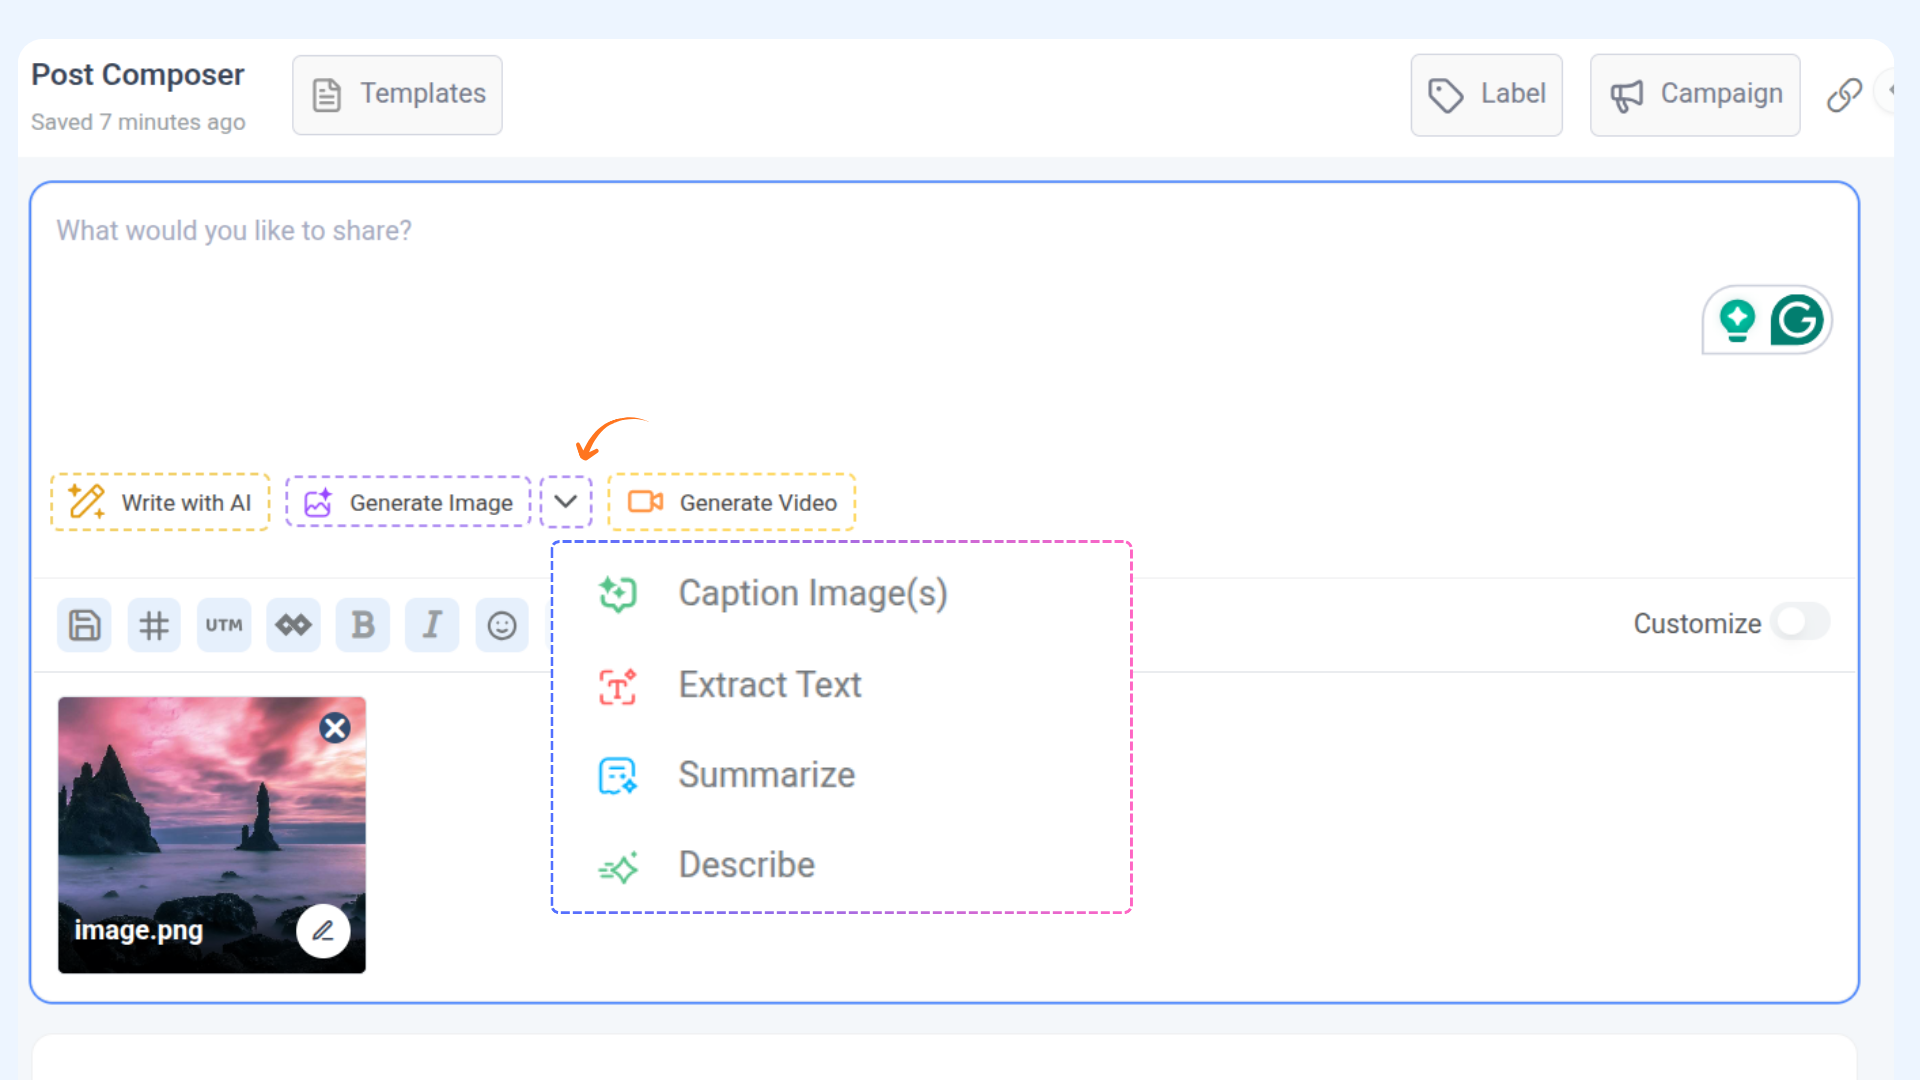This screenshot has height=1080, width=1920.
Task: Collapse the image AI options chevron dropdown
Action: pos(566,502)
